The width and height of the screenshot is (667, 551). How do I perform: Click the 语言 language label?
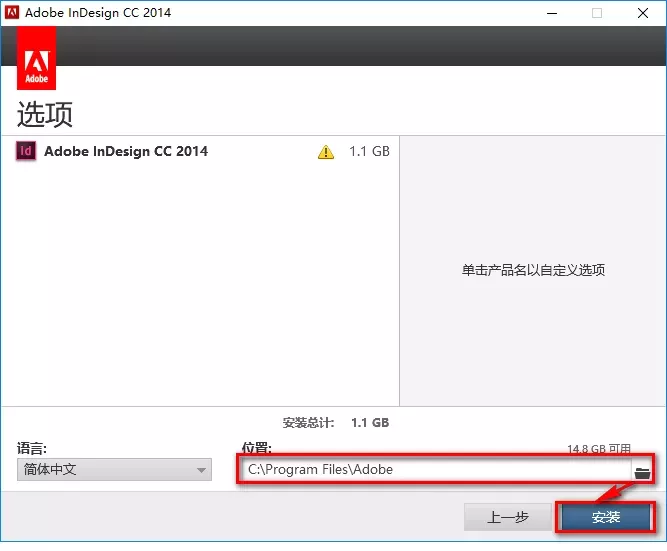(x=32, y=449)
